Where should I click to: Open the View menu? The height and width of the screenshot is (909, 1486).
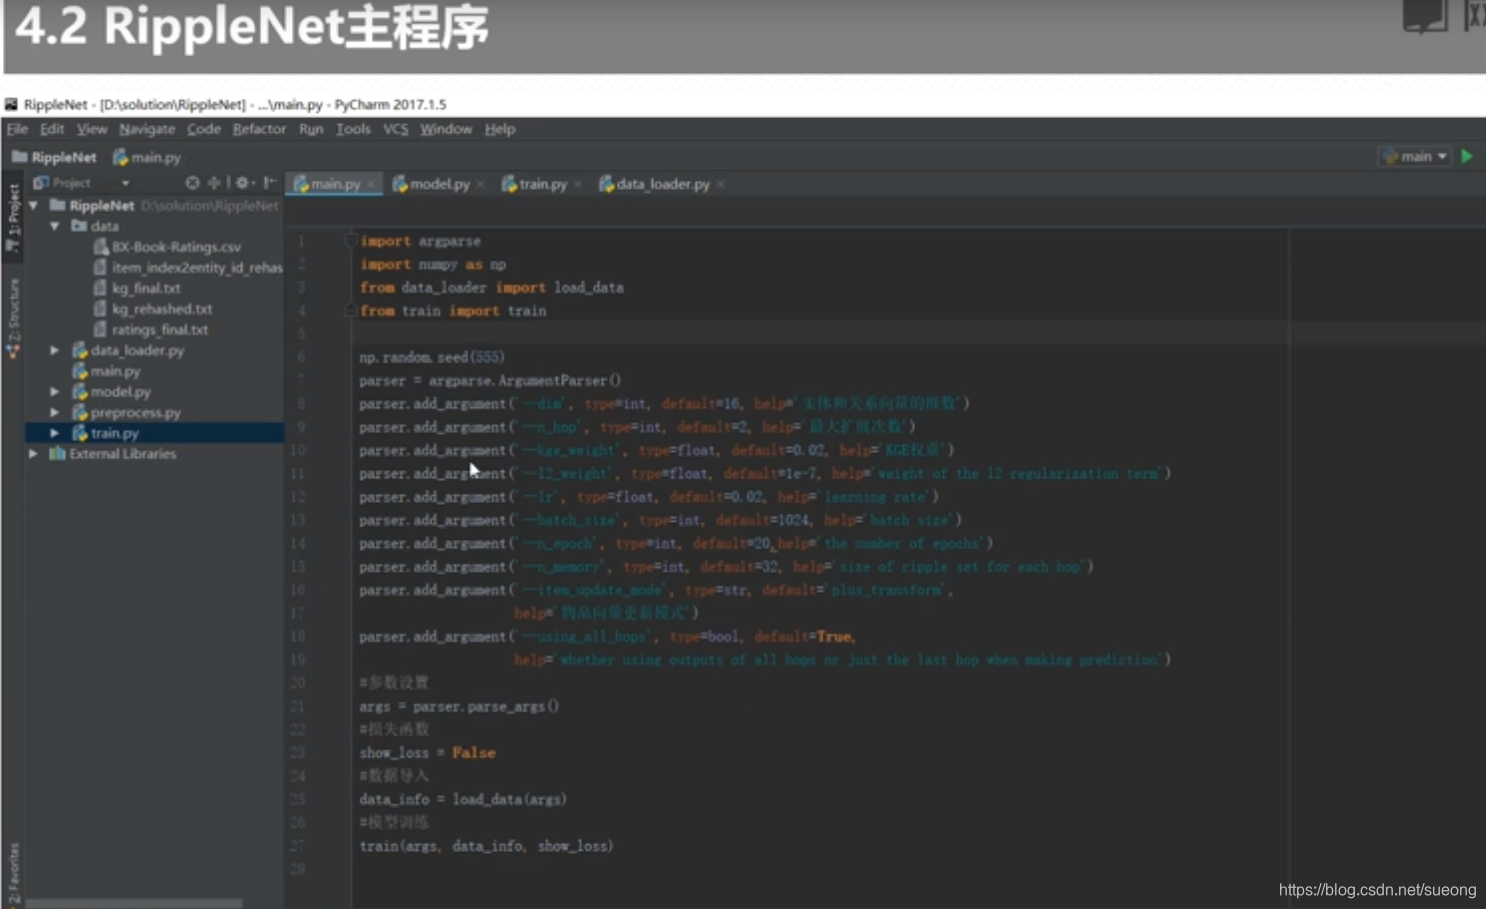pyautogui.click(x=92, y=129)
